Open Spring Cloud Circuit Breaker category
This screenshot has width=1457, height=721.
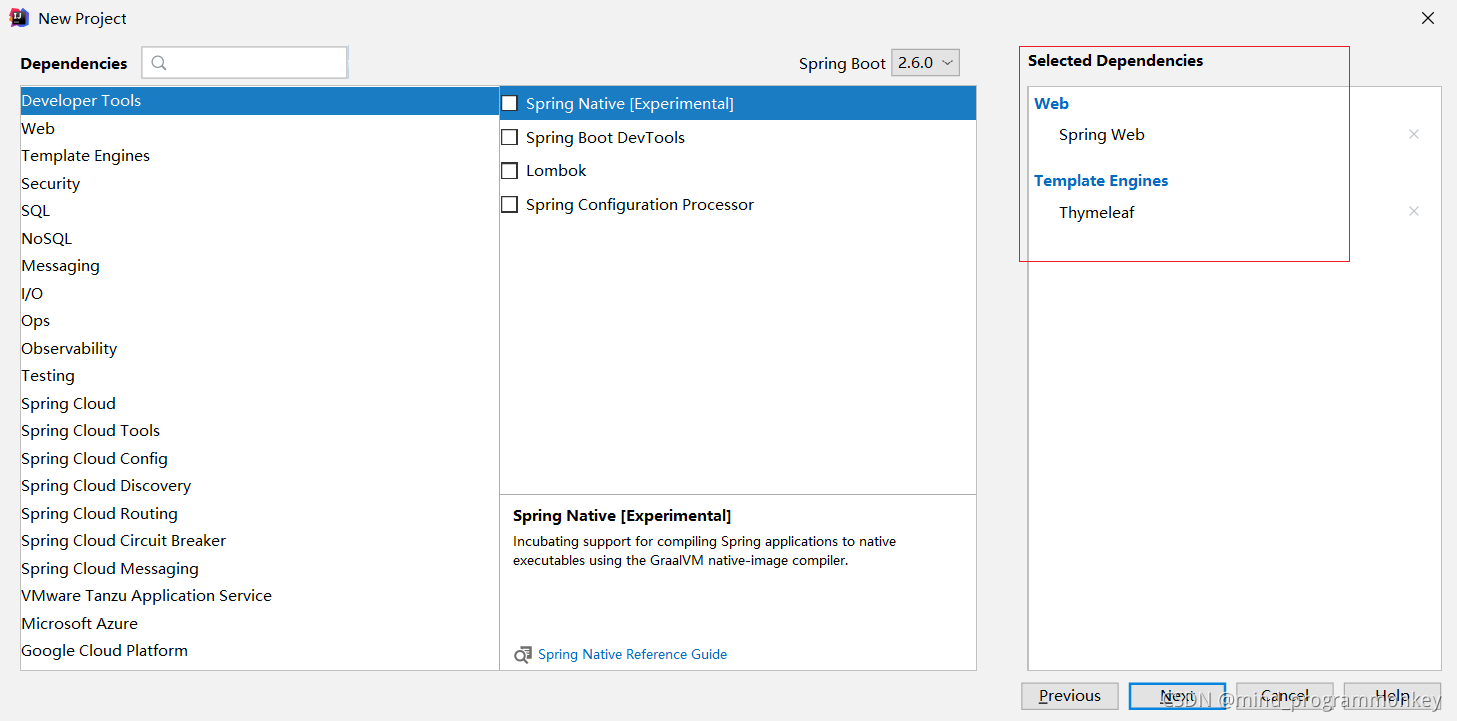260,541
